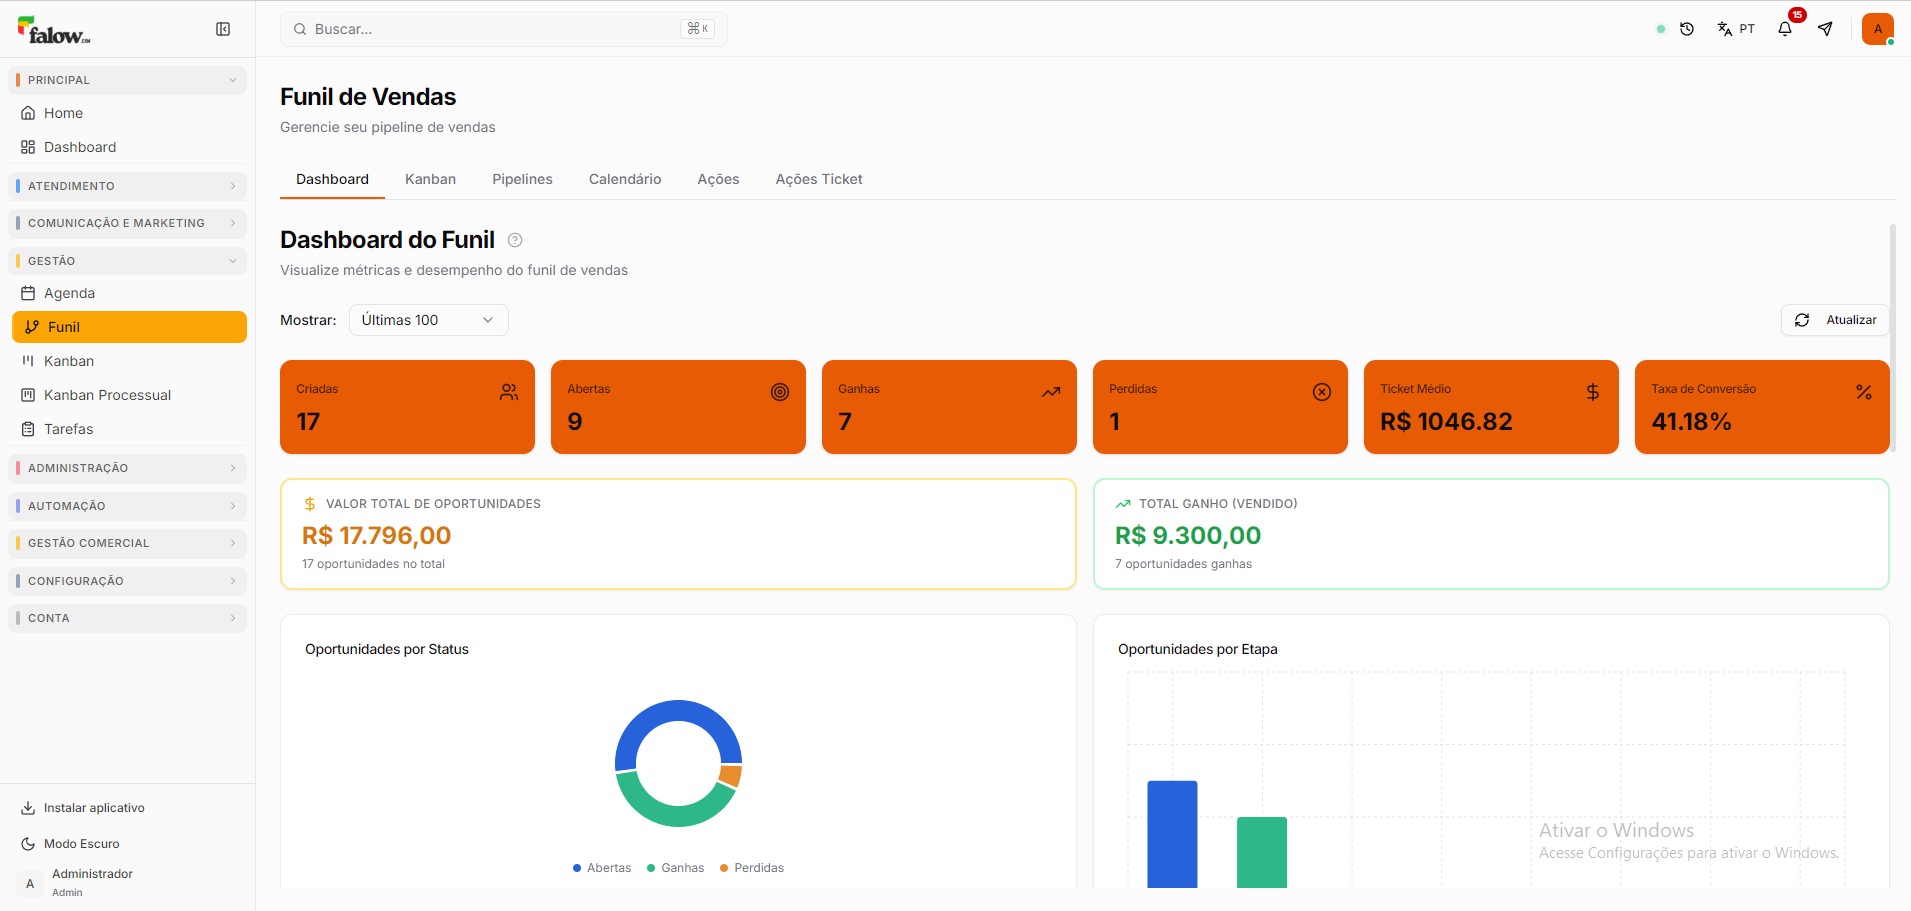Click the paper plane send icon
The width and height of the screenshot is (1911, 911).
click(x=1826, y=29)
